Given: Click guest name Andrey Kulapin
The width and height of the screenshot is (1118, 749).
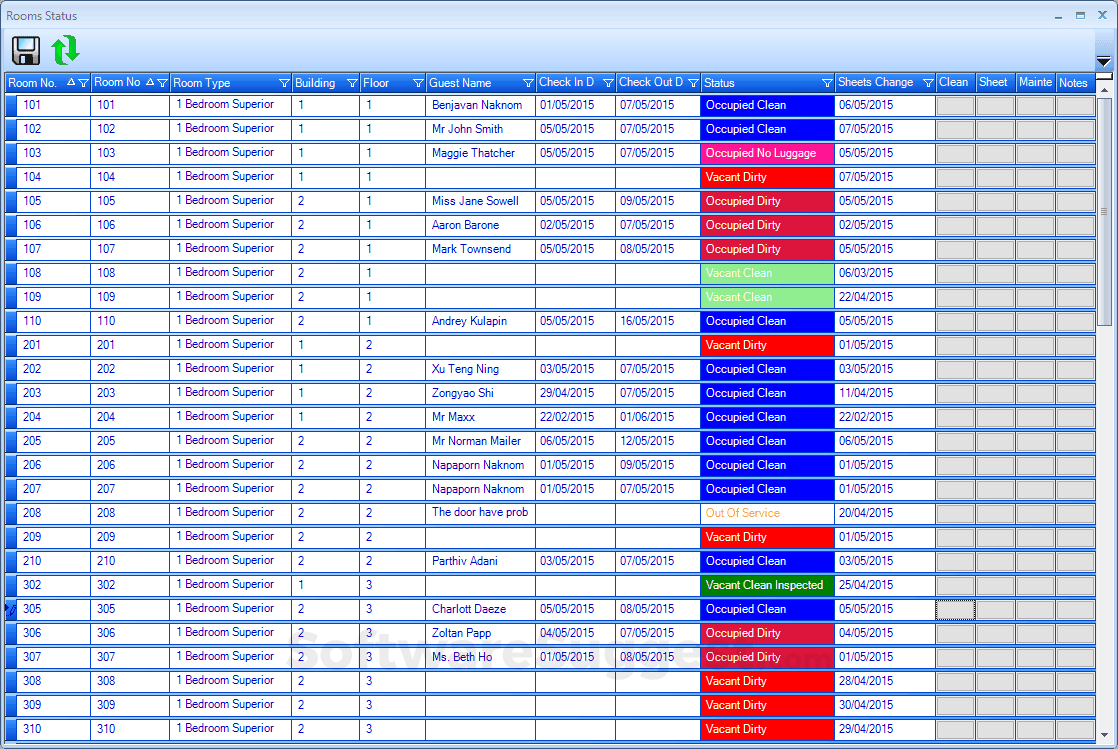Looking at the screenshot, I should pyautogui.click(x=469, y=322).
